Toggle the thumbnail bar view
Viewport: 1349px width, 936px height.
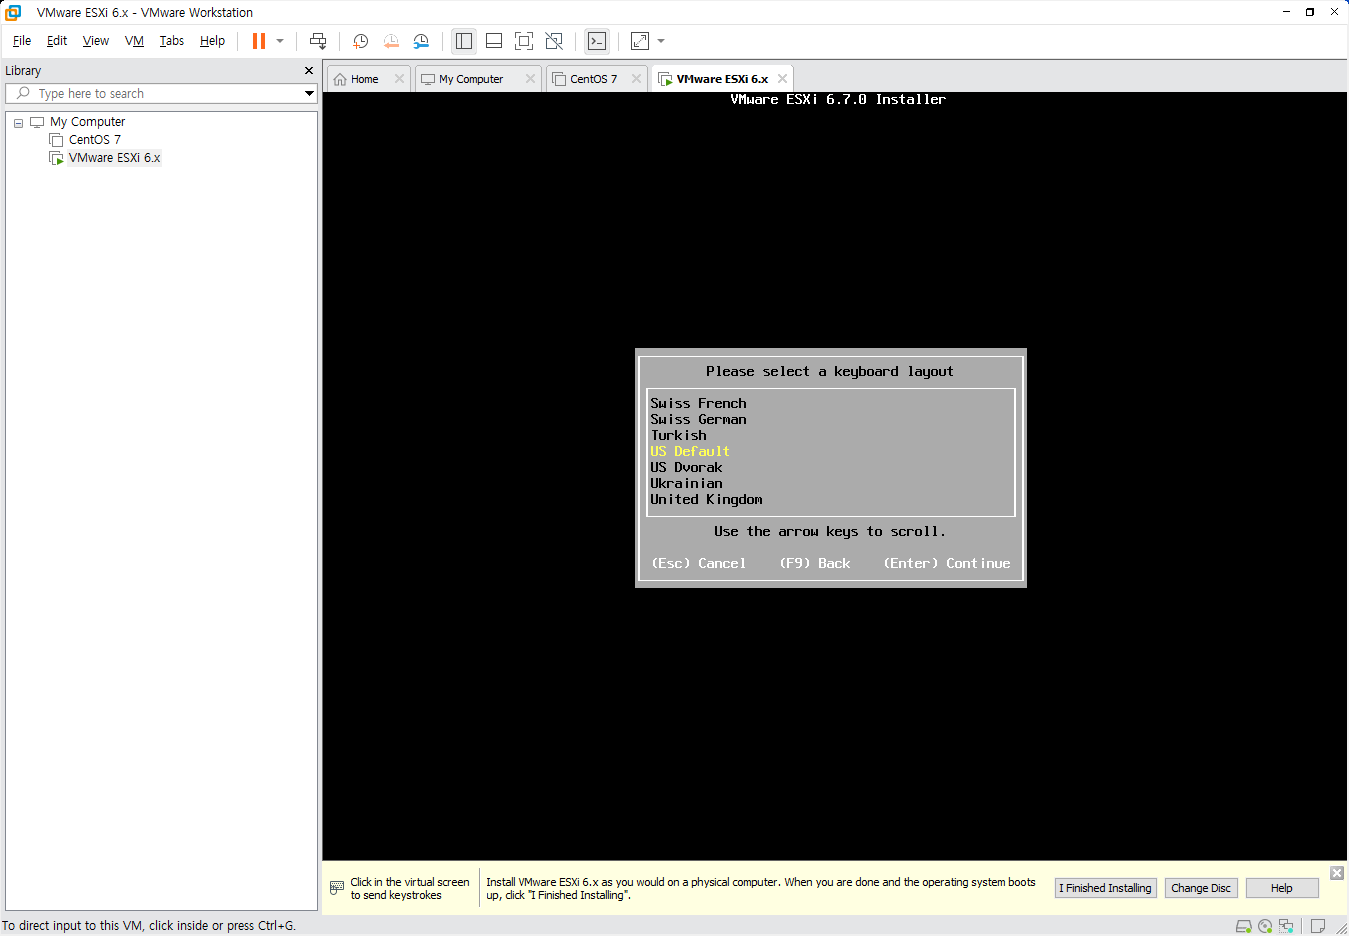494,41
